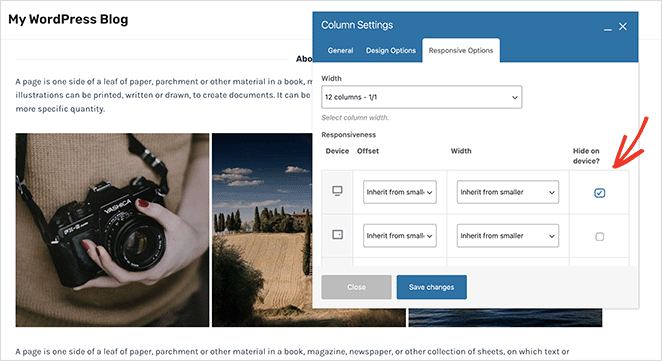Expand desktop Offset Inherit from smaller dropdown

tap(399, 192)
